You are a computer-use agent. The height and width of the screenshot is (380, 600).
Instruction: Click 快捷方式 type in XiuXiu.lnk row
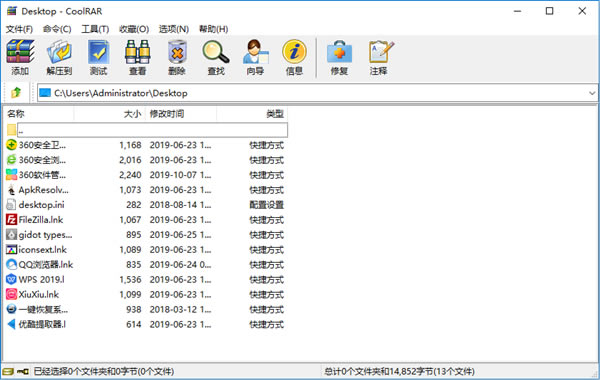[267, 294]
